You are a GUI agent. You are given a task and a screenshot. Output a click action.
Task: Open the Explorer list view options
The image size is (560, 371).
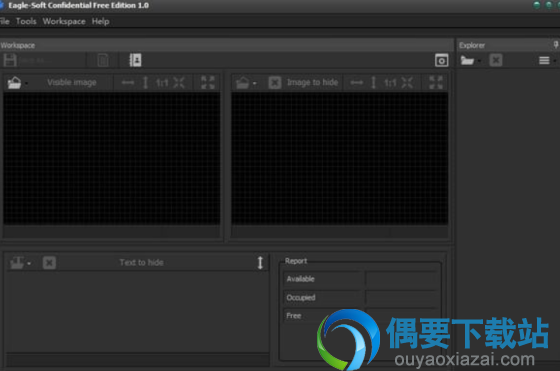(544, 60)
